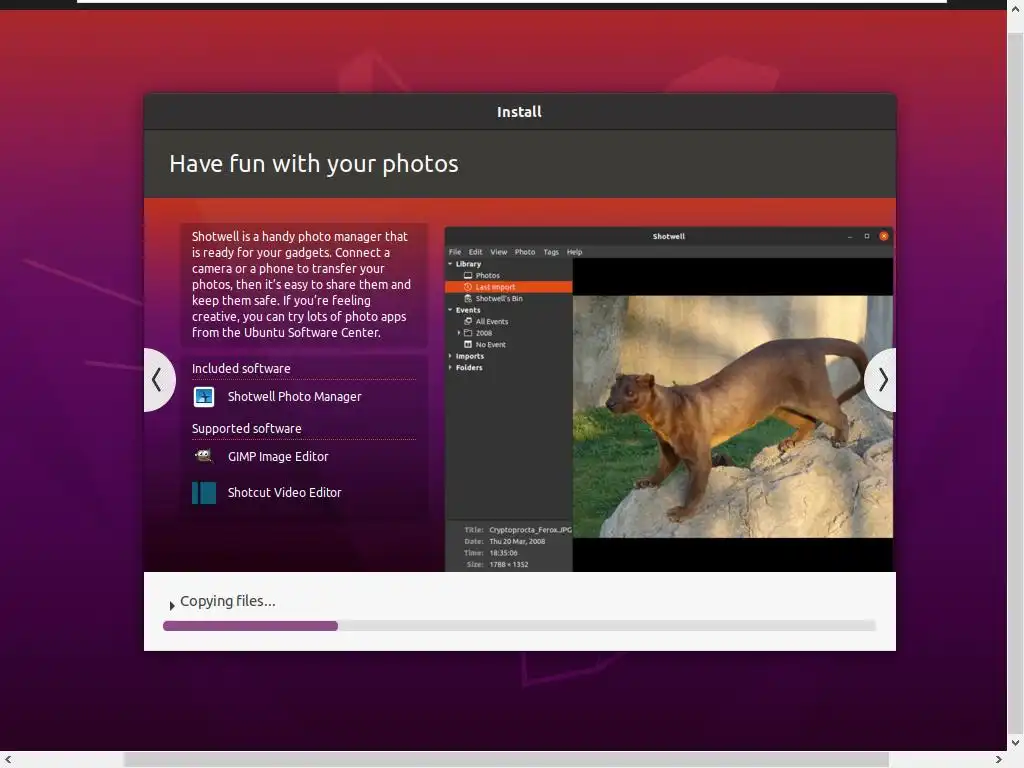
Task: Click the fossa photo preview
Action: coord(733,417)
